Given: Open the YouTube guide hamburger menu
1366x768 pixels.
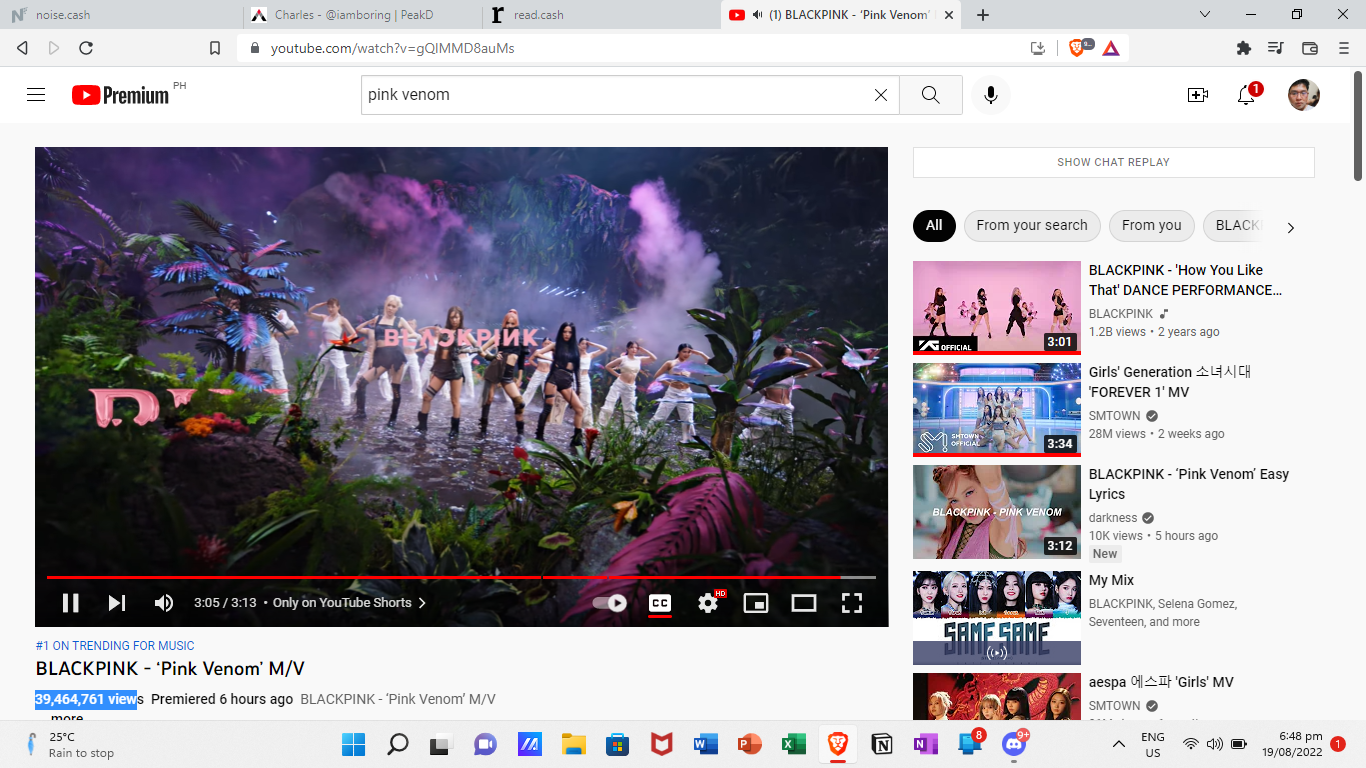Looking at the screenshot, I should [36, 95].
